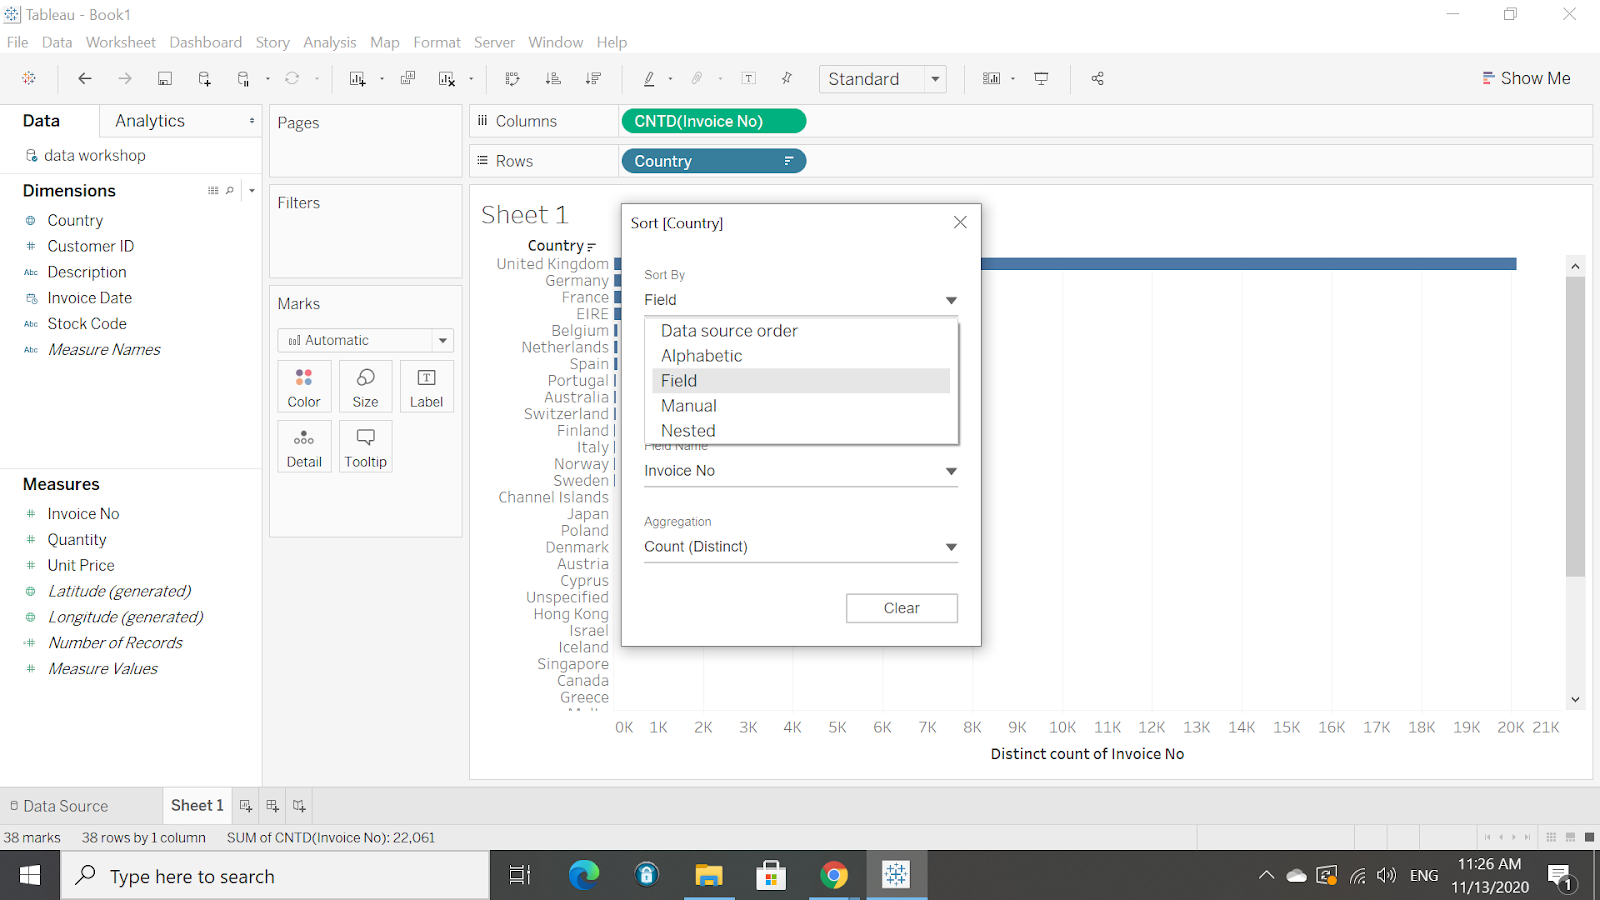This screenshot has height=900, width=1600.
Task: Click the Share Workbook icon
Action: pos(1096,78)
